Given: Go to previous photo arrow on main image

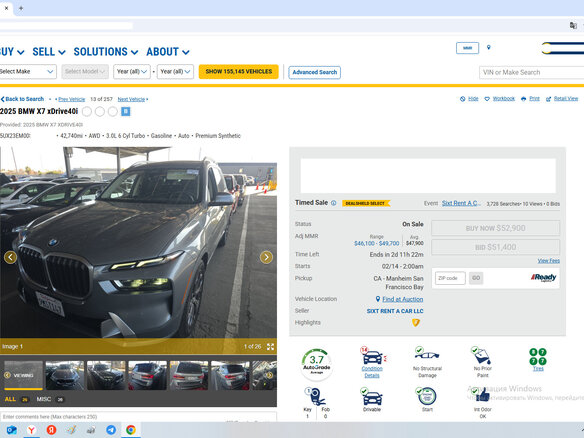Looking at the screenshot, I should (x=10, y=257).
